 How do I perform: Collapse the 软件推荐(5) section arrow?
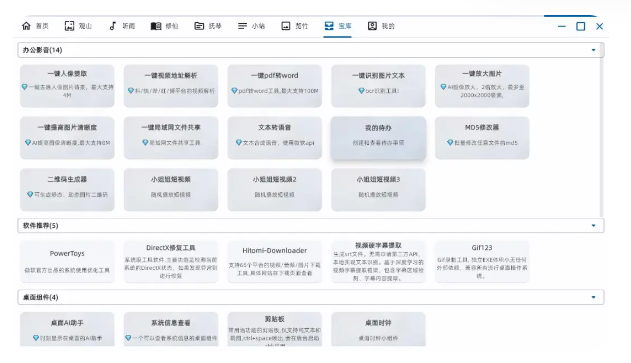pos(594,226)
